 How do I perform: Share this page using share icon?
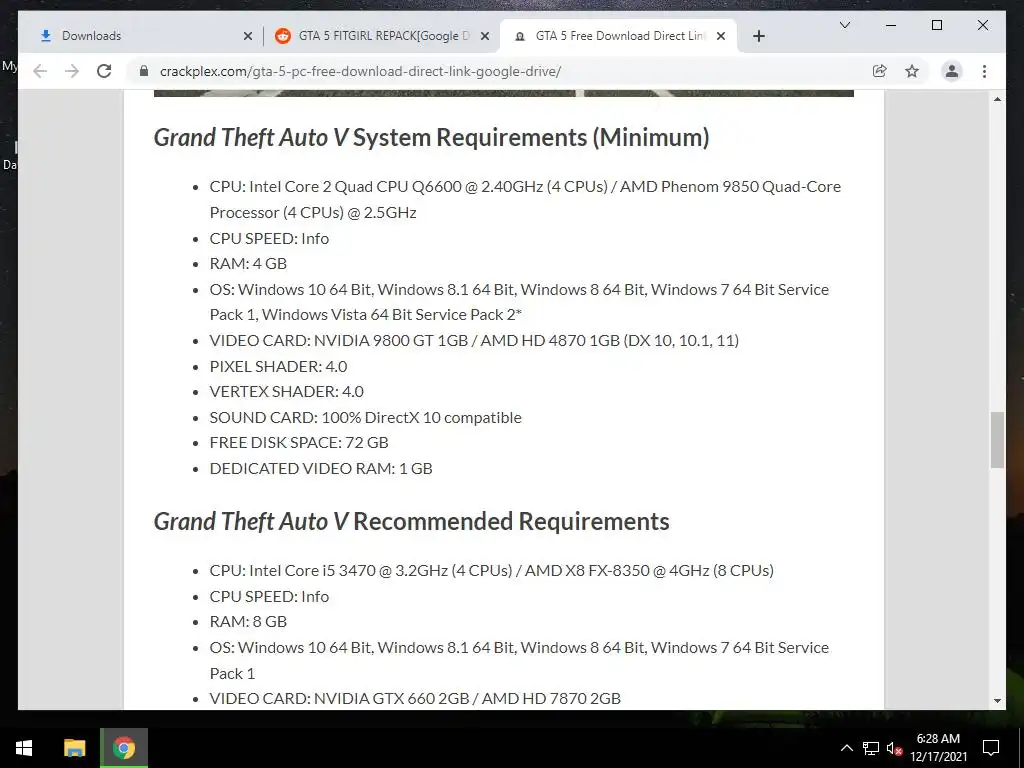click(880, 71)
